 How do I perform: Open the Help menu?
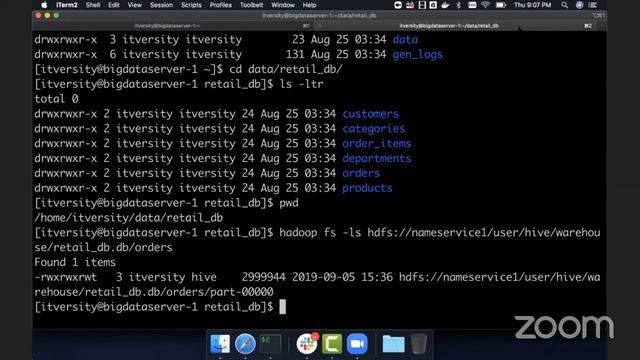coord(309,5)
